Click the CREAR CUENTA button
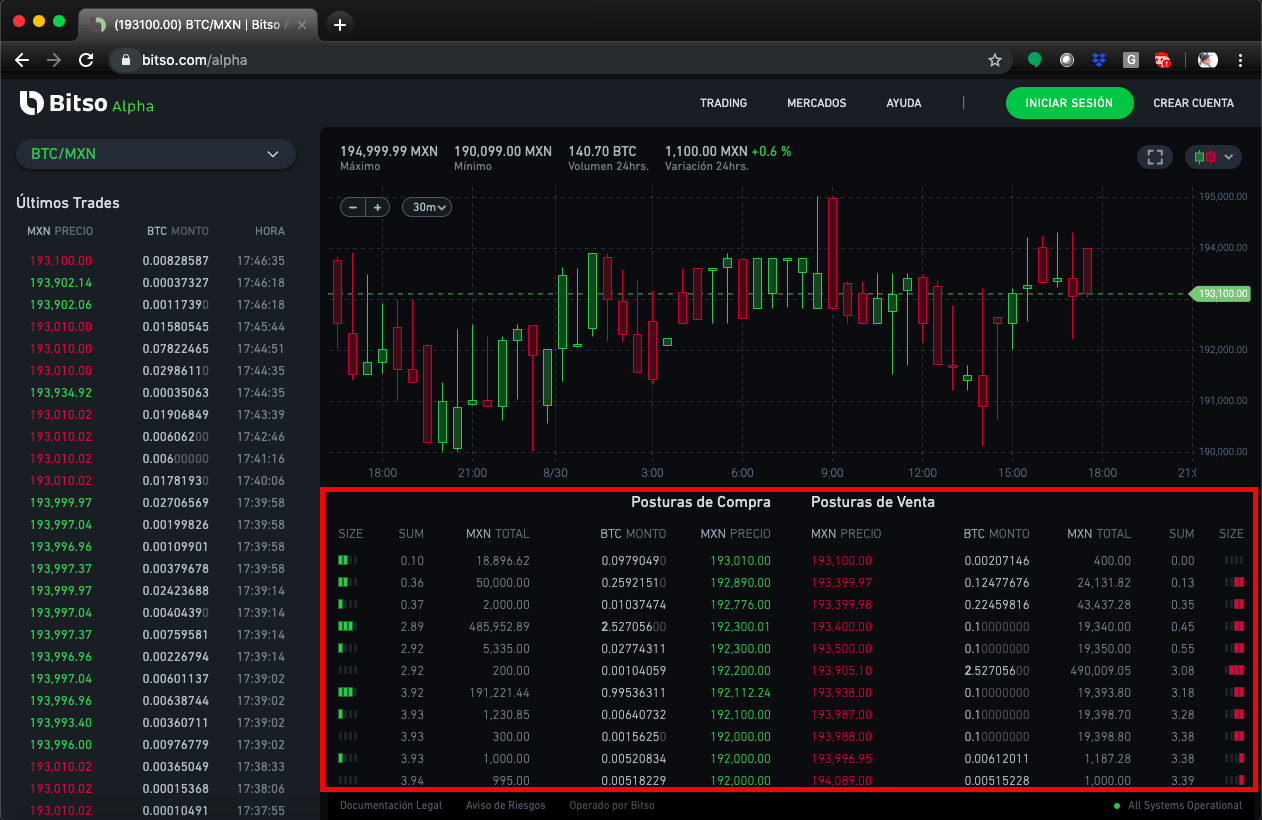Viewport: 1262px width, 820px height. [x=1193, y=103]
